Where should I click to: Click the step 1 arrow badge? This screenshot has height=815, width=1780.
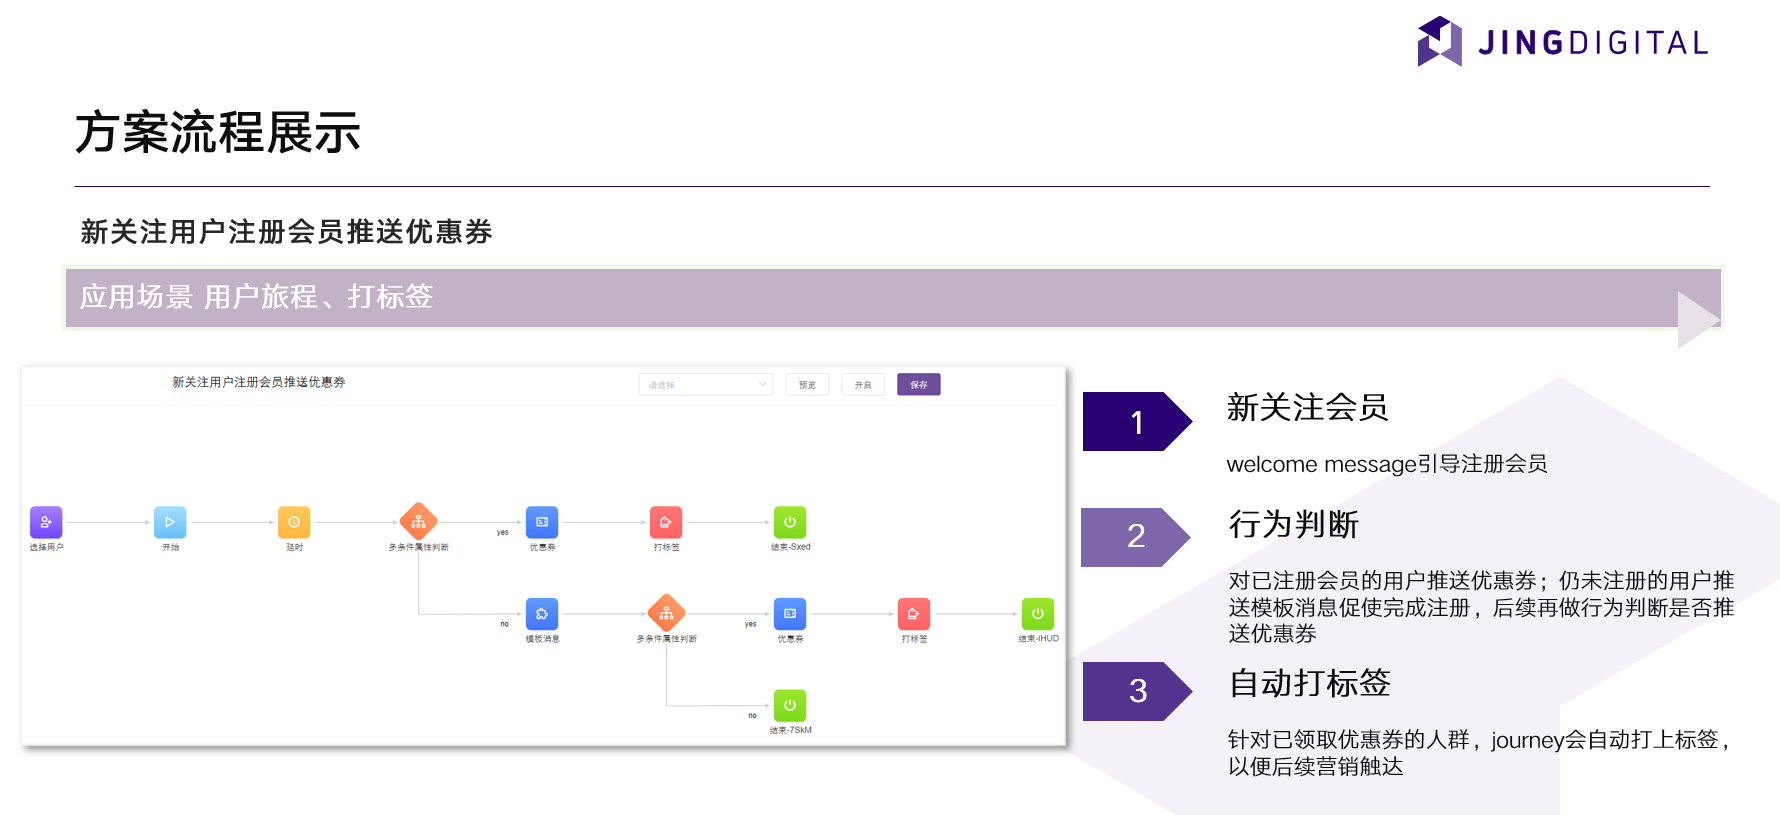[1137, 422]
